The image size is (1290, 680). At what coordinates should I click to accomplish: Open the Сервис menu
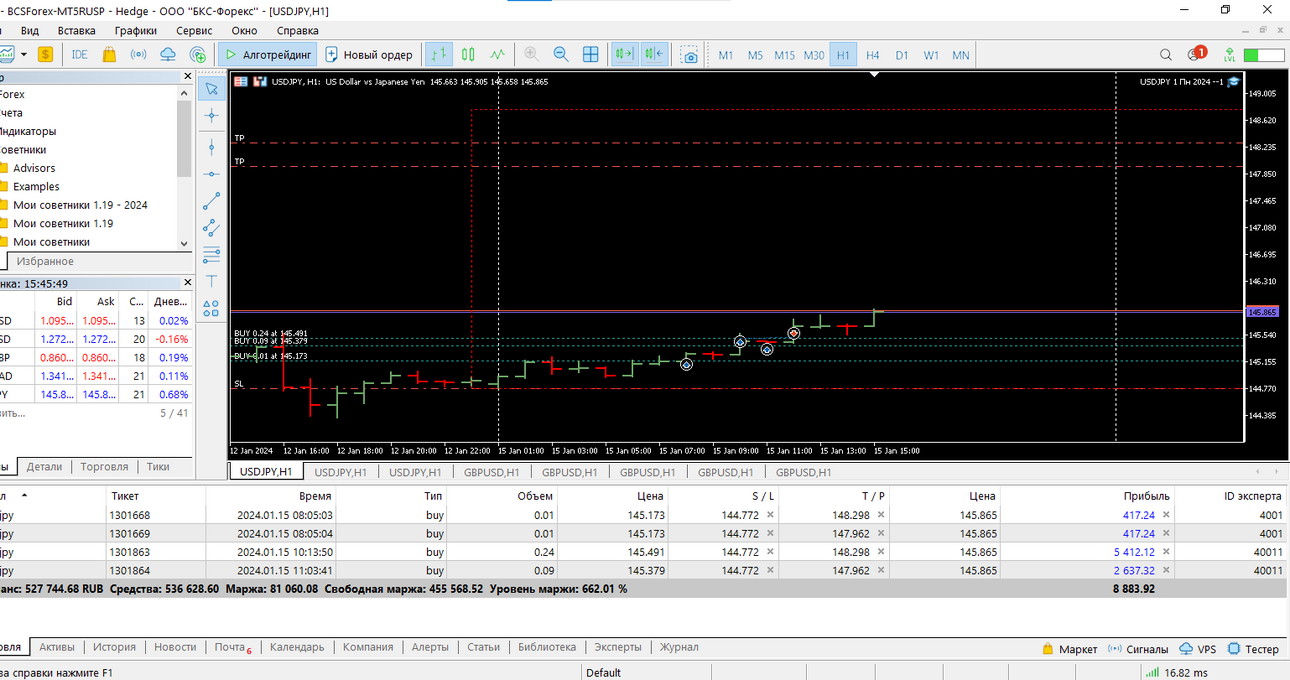pos(194,30)
